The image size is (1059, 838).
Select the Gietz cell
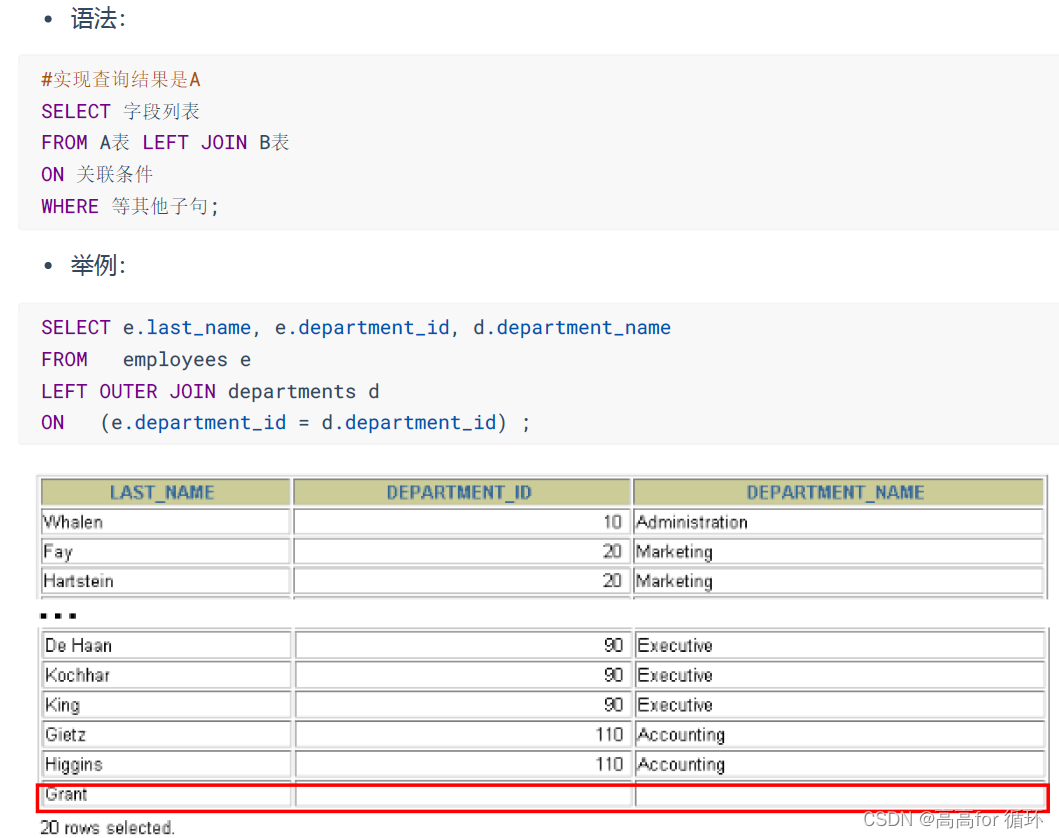pyautogui.click(x=167, y=735)
